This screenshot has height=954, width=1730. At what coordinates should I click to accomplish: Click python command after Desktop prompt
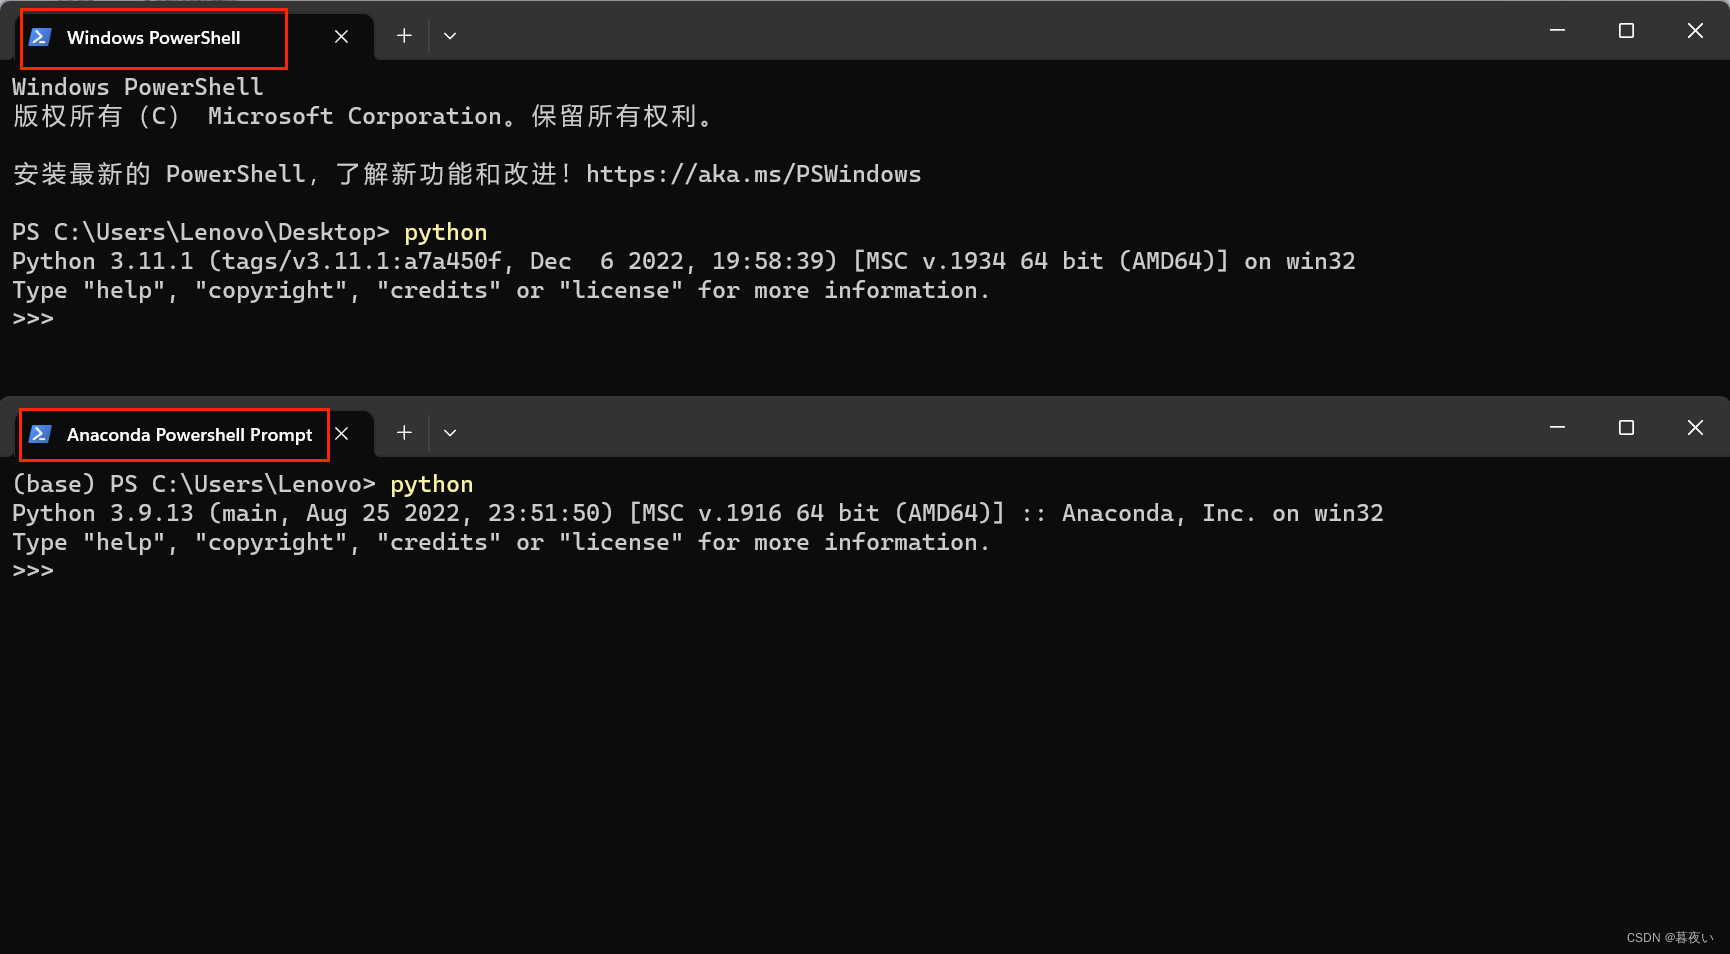[445, 233]
